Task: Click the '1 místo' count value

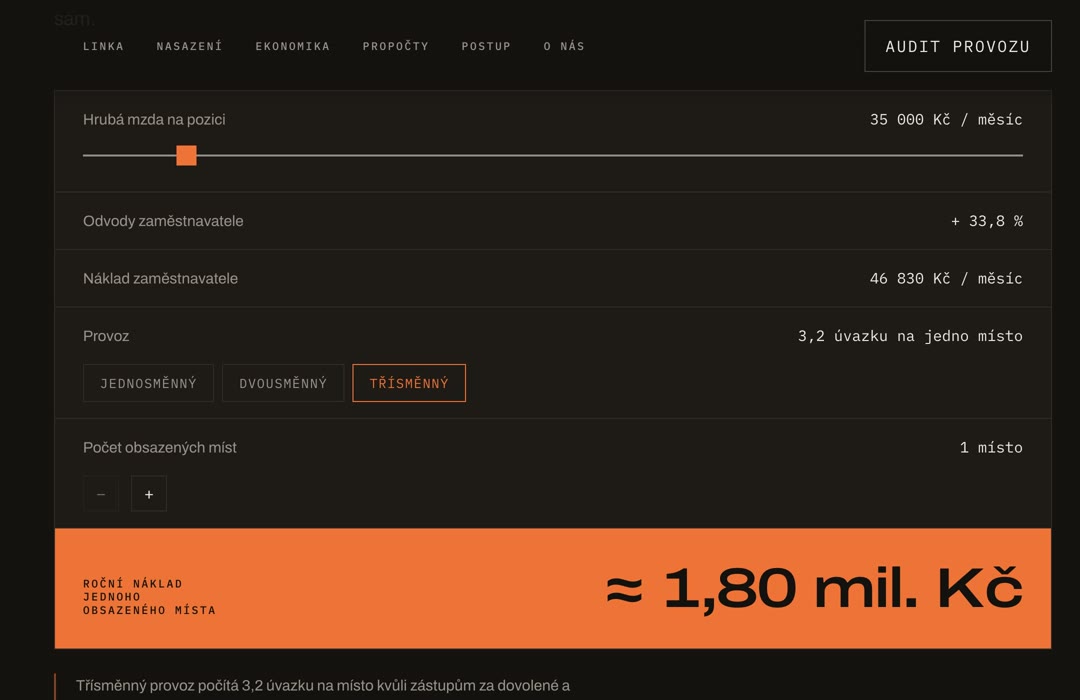Action: click(x=991, y=448)
